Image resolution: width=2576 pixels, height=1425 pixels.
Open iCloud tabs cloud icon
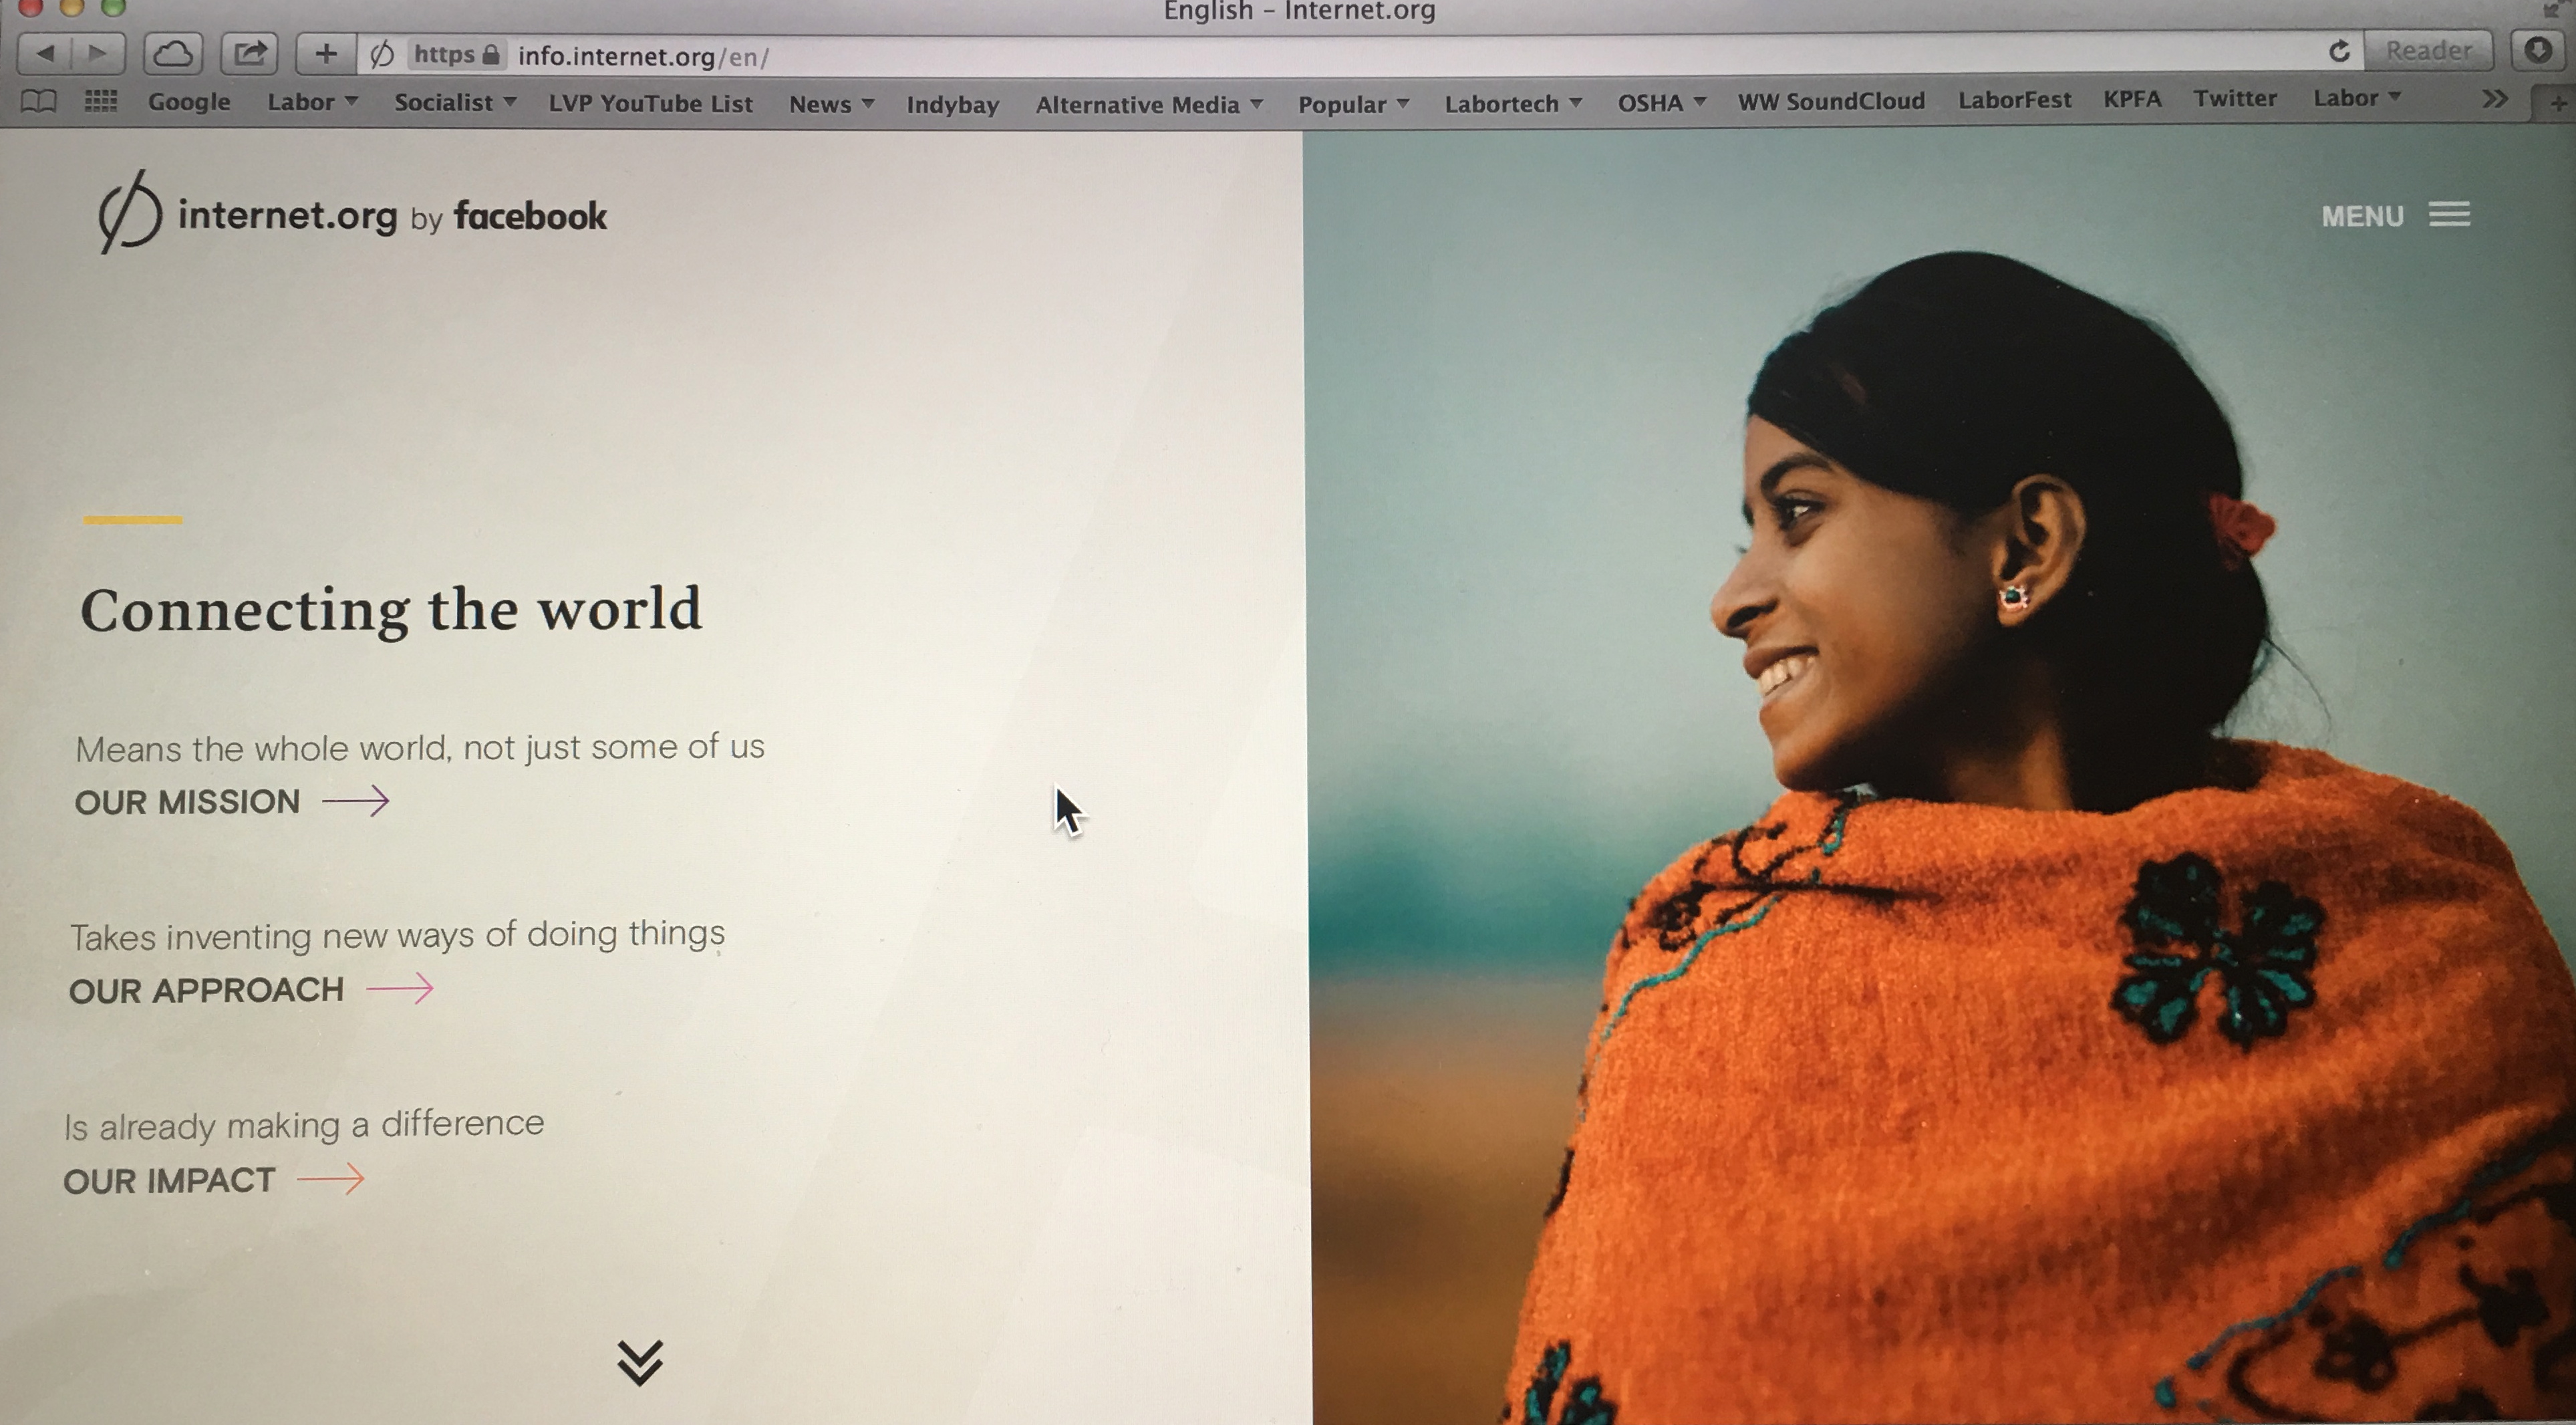click(x=173, y=54)
